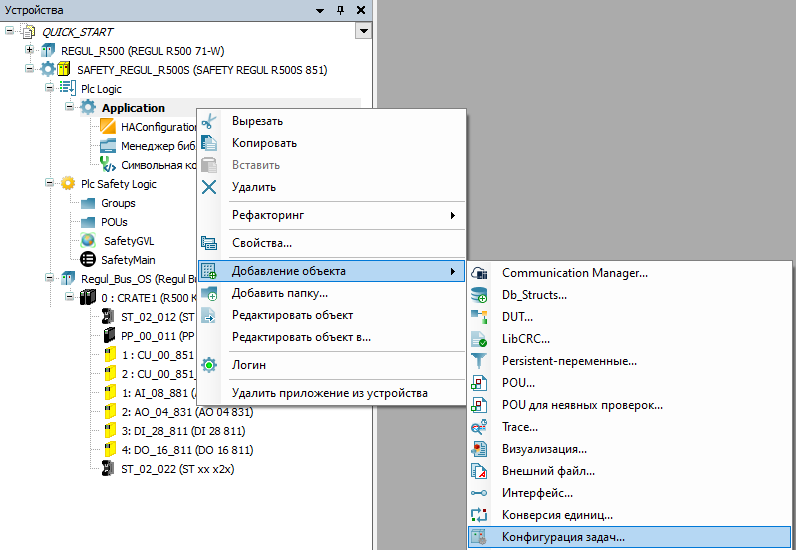
Task: Click the Trace item icon
Action: pyautogui.click(x=479, y=427)
